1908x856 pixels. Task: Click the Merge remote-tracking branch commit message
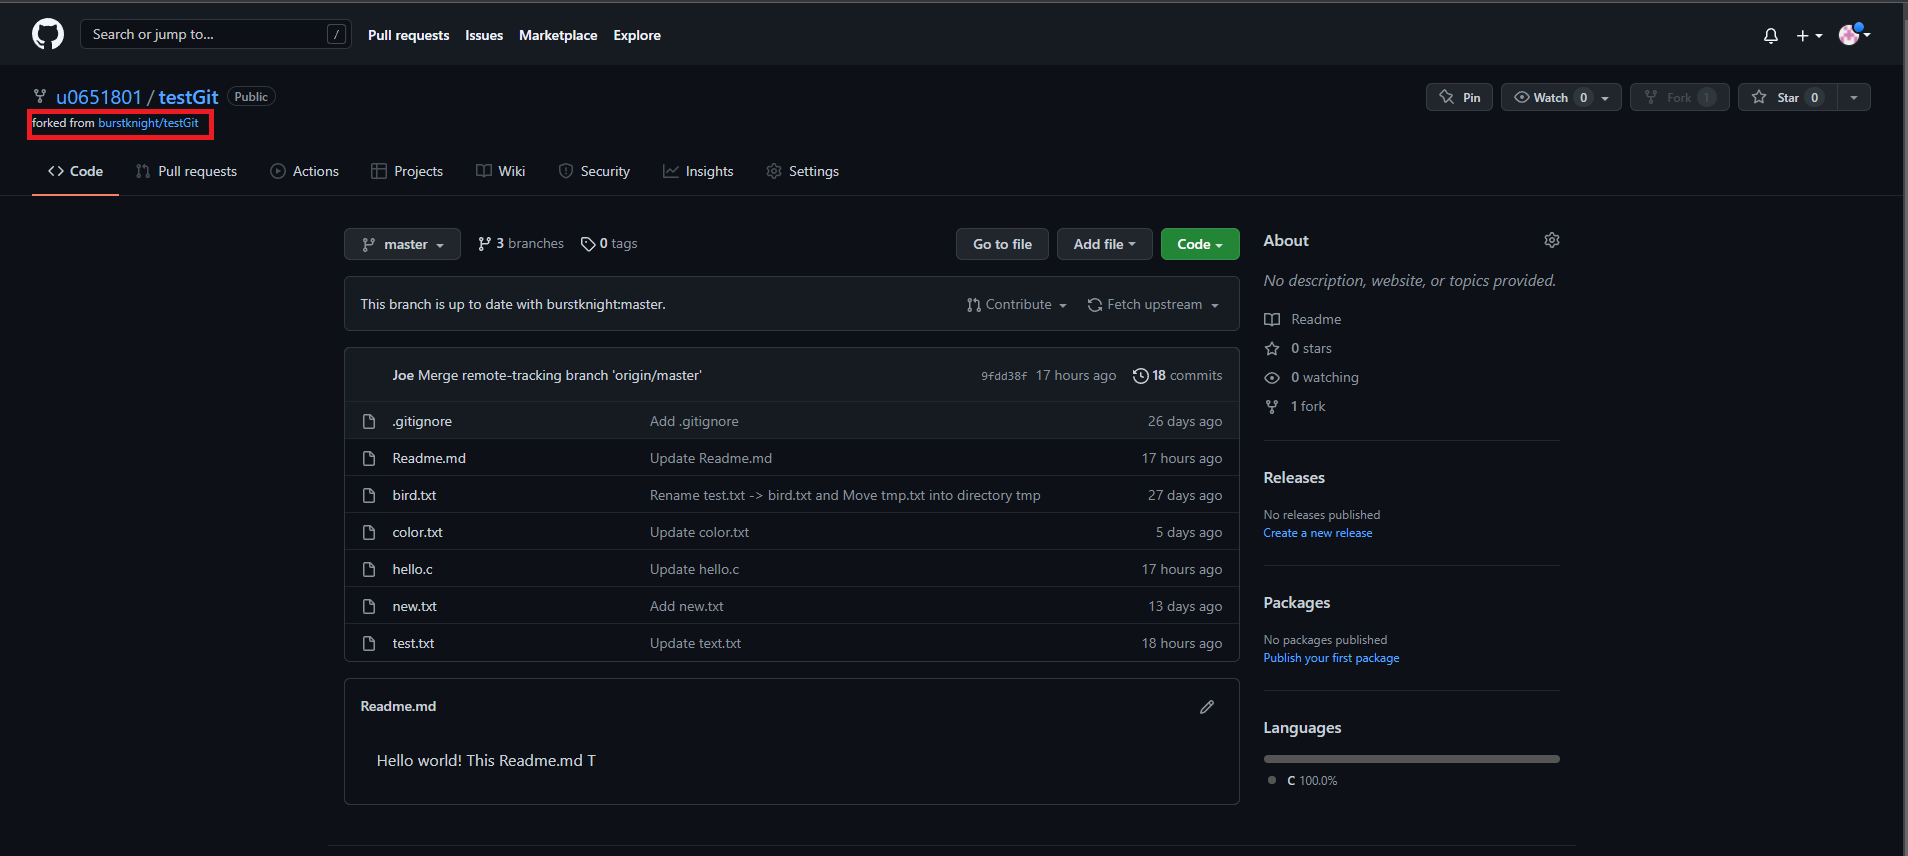[560, 376]
